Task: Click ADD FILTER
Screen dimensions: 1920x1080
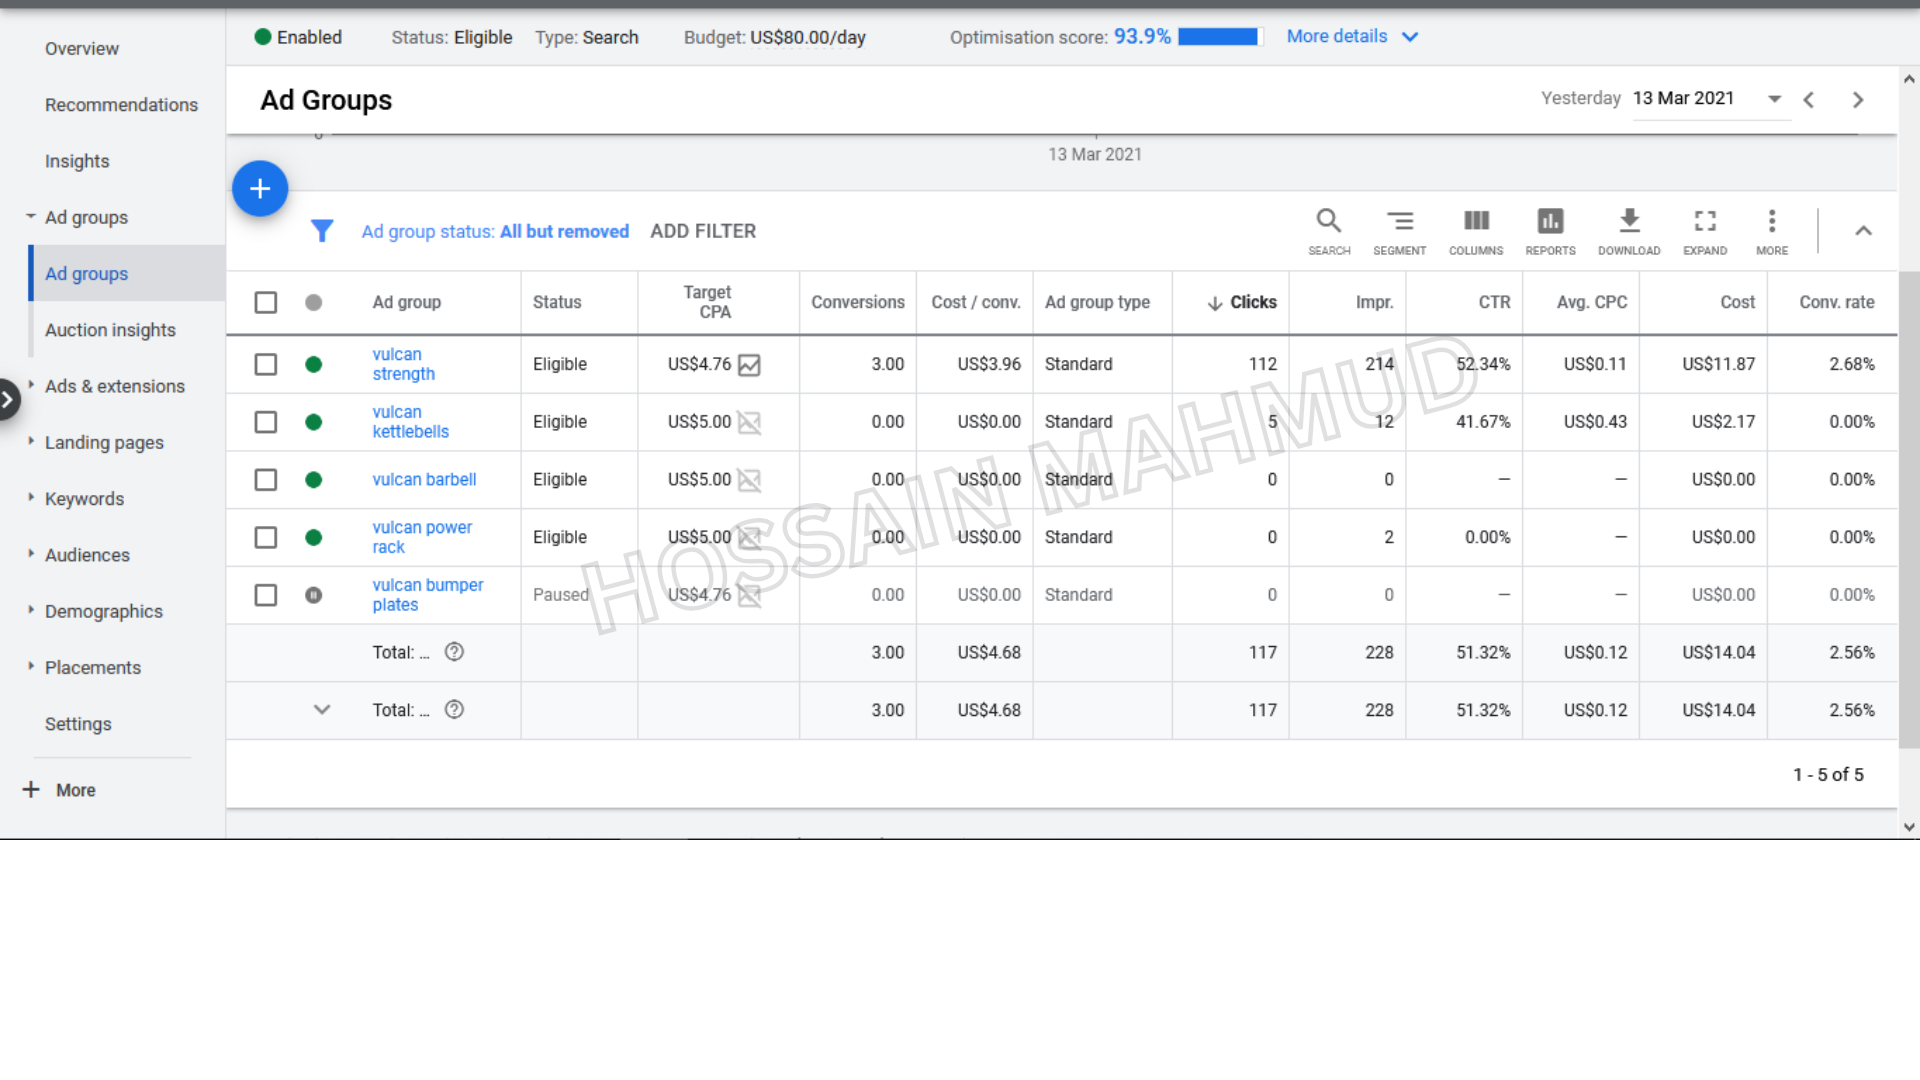Action: point(703,231)
